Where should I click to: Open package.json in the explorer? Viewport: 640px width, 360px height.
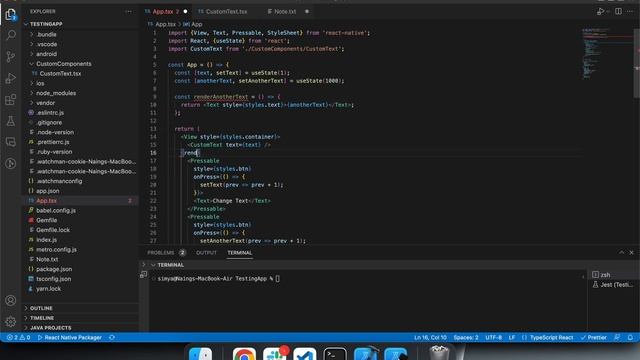coord(54,269)
